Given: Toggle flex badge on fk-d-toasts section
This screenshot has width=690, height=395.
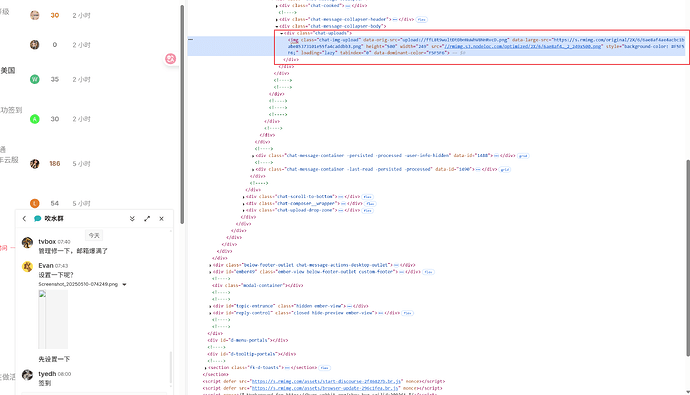Looking at the screenshot, I should point(325,368).
